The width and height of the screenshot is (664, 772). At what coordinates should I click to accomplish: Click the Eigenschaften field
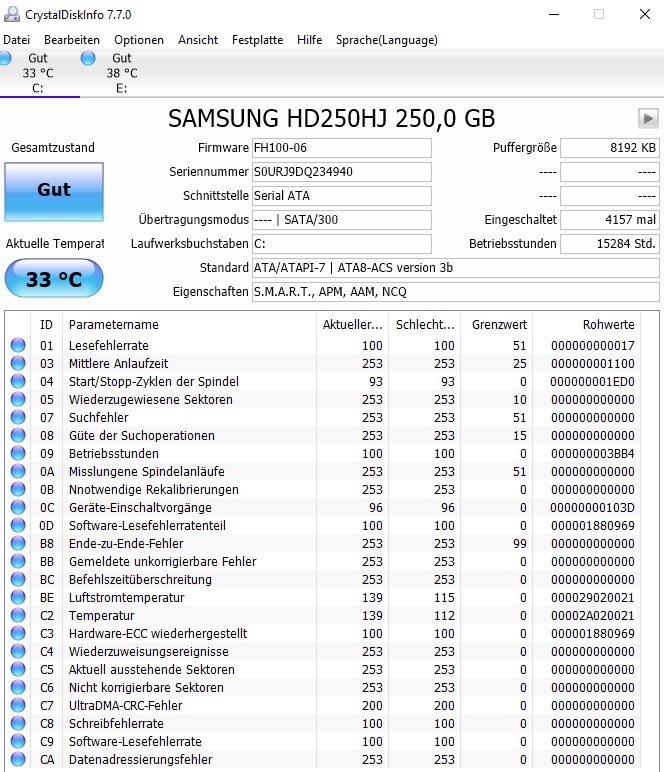pyautogui.click(x=455, y=292)
